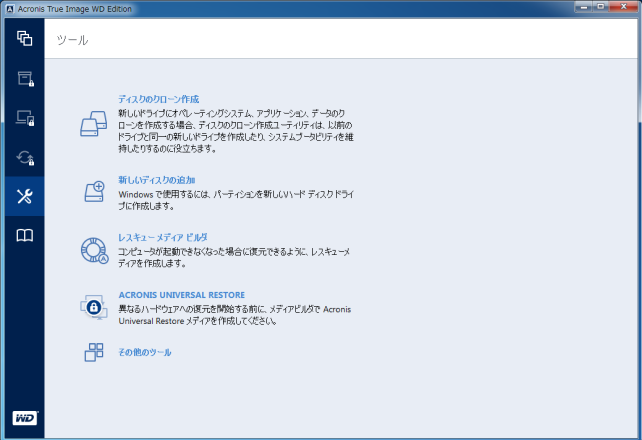Screen dimensions: 642x440
Task: Open the Help book sidebar icon
Action: (x=25, y=235)
